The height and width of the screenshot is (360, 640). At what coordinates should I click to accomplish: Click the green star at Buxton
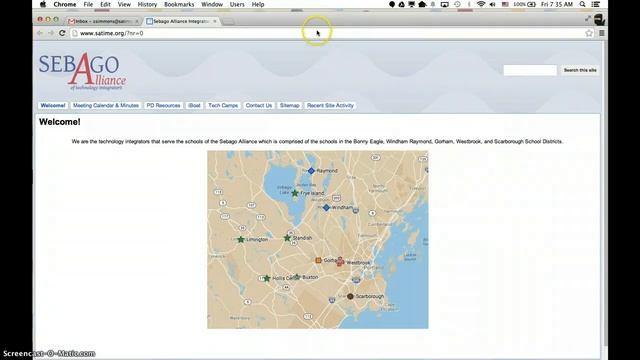pos(297,277)
